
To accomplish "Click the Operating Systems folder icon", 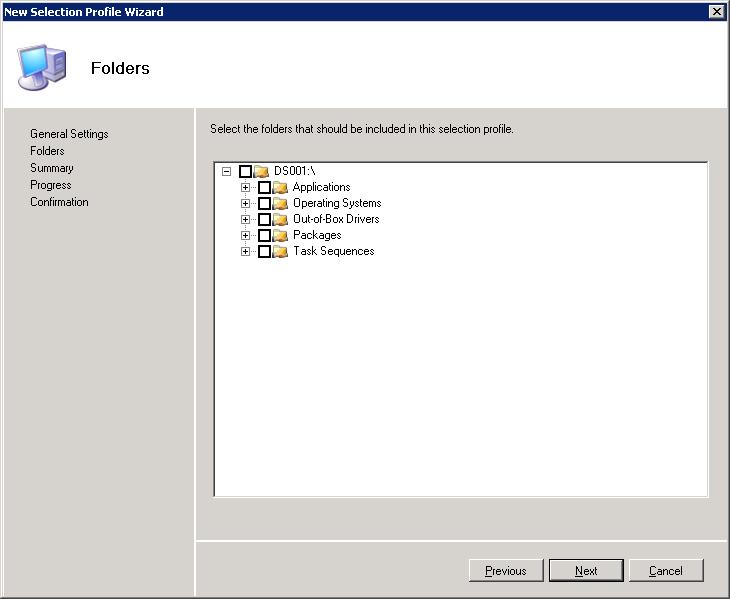I will tap(281, 204).
